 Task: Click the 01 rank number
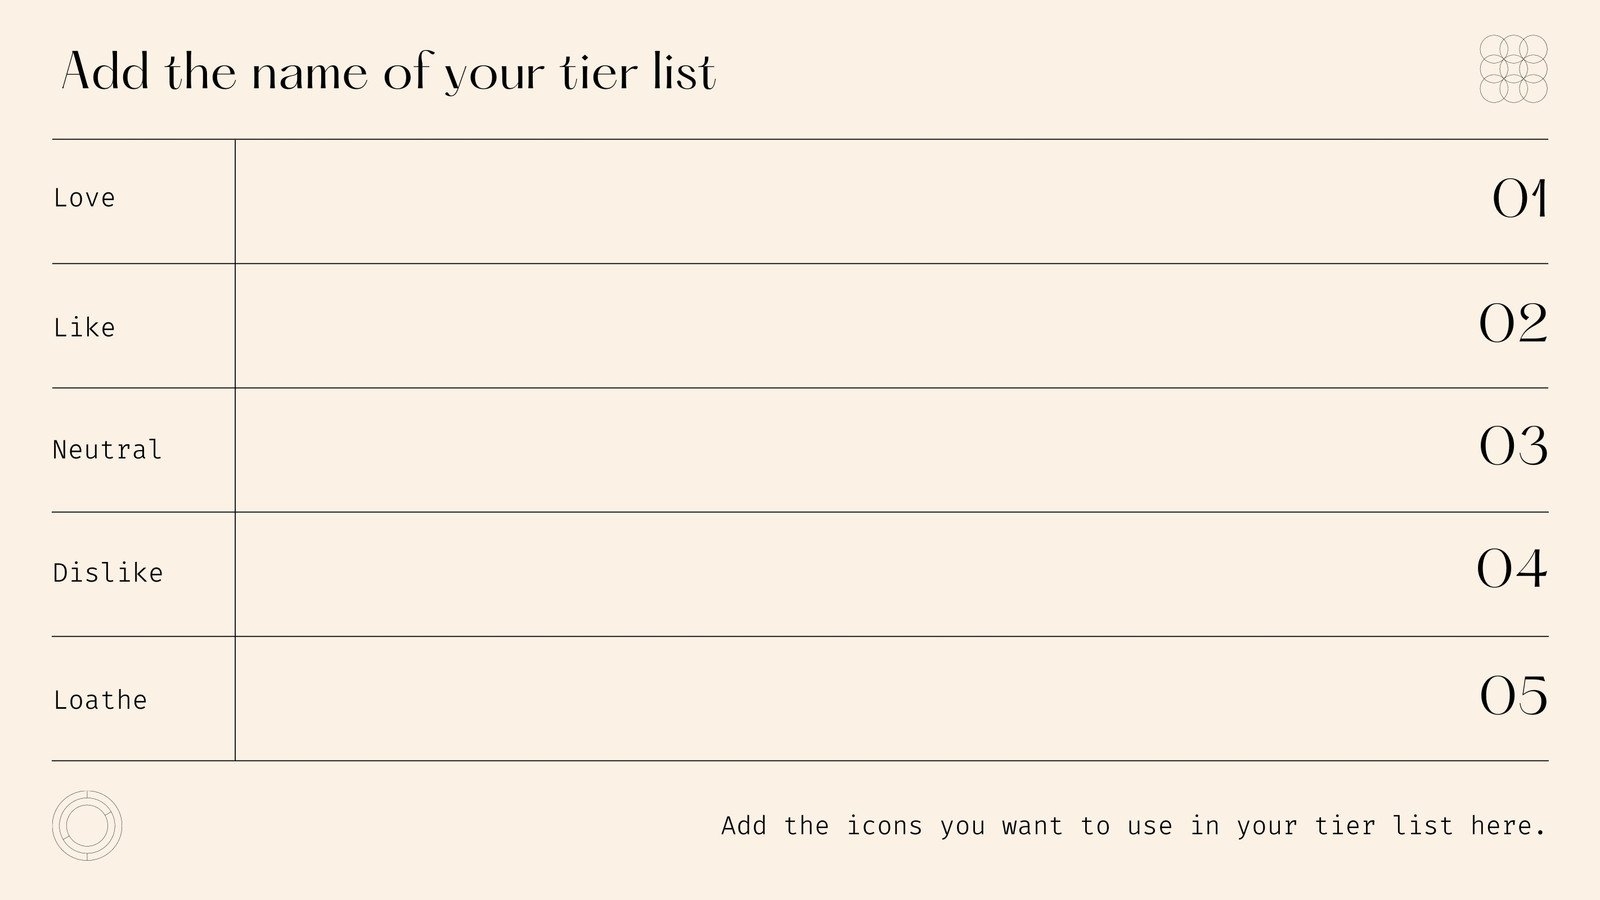point(1519,198)
